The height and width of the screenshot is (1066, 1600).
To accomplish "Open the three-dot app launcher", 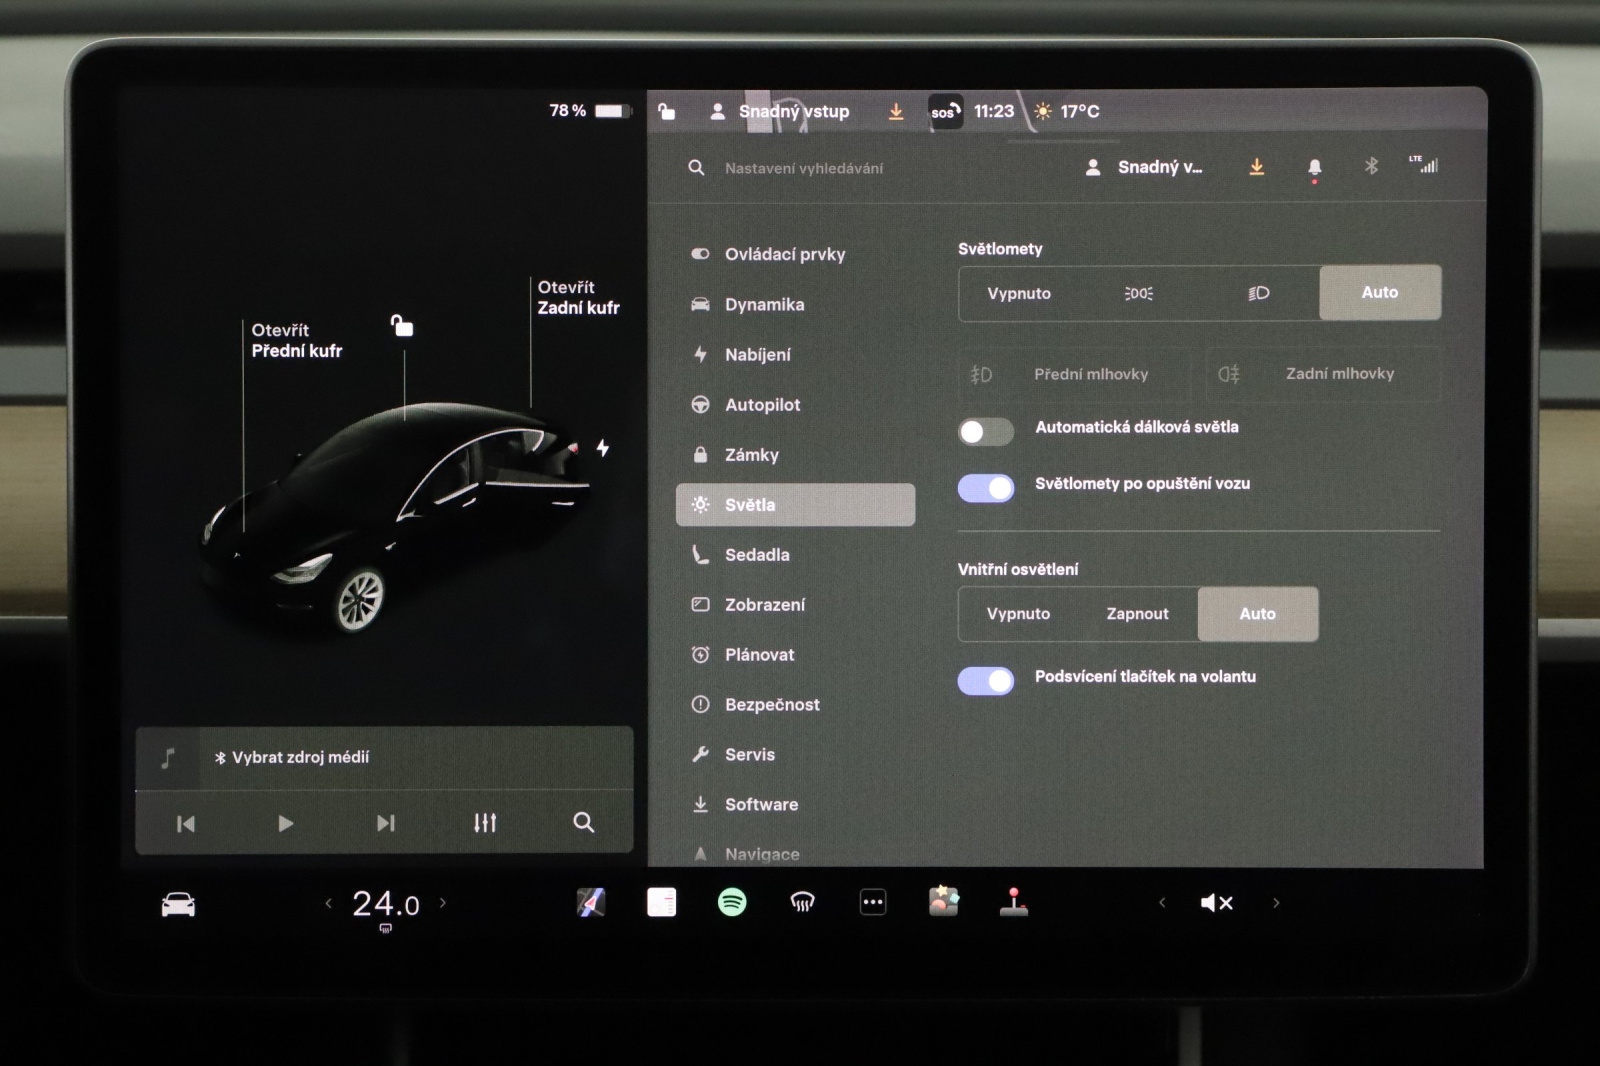I will click(873, 903).
